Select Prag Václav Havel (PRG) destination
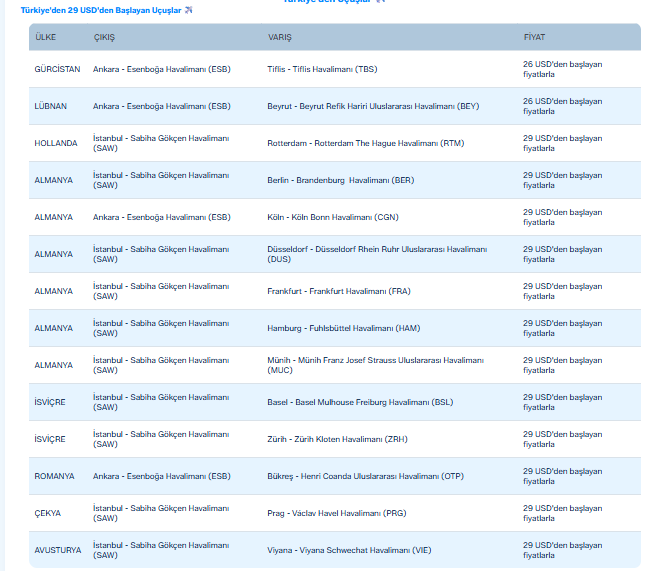Viewport: 662px width, 571px height. pos(336,513)
